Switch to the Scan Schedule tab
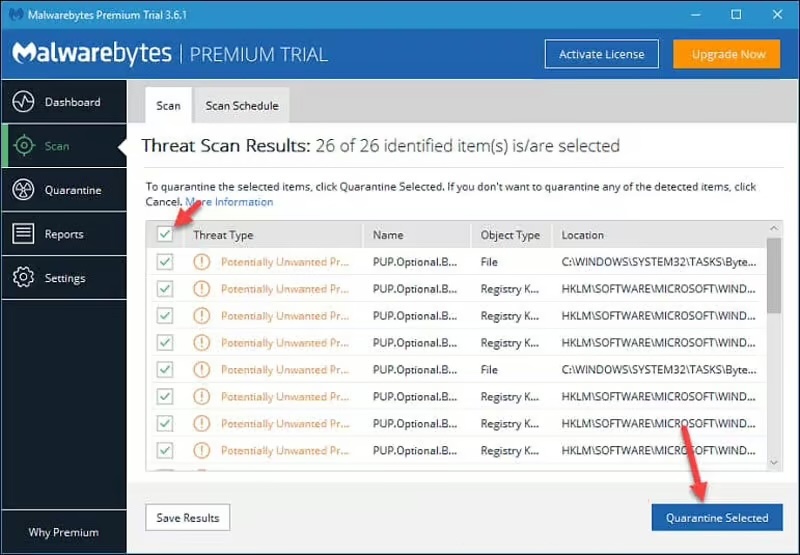The height and width of the screenshot is (555, 800). point(242,106)
